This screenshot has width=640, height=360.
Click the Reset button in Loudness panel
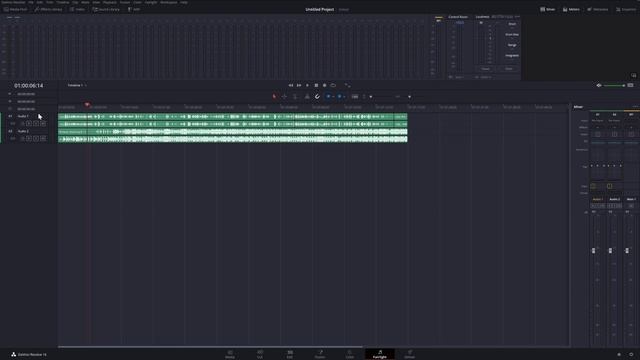click(509, 69)
